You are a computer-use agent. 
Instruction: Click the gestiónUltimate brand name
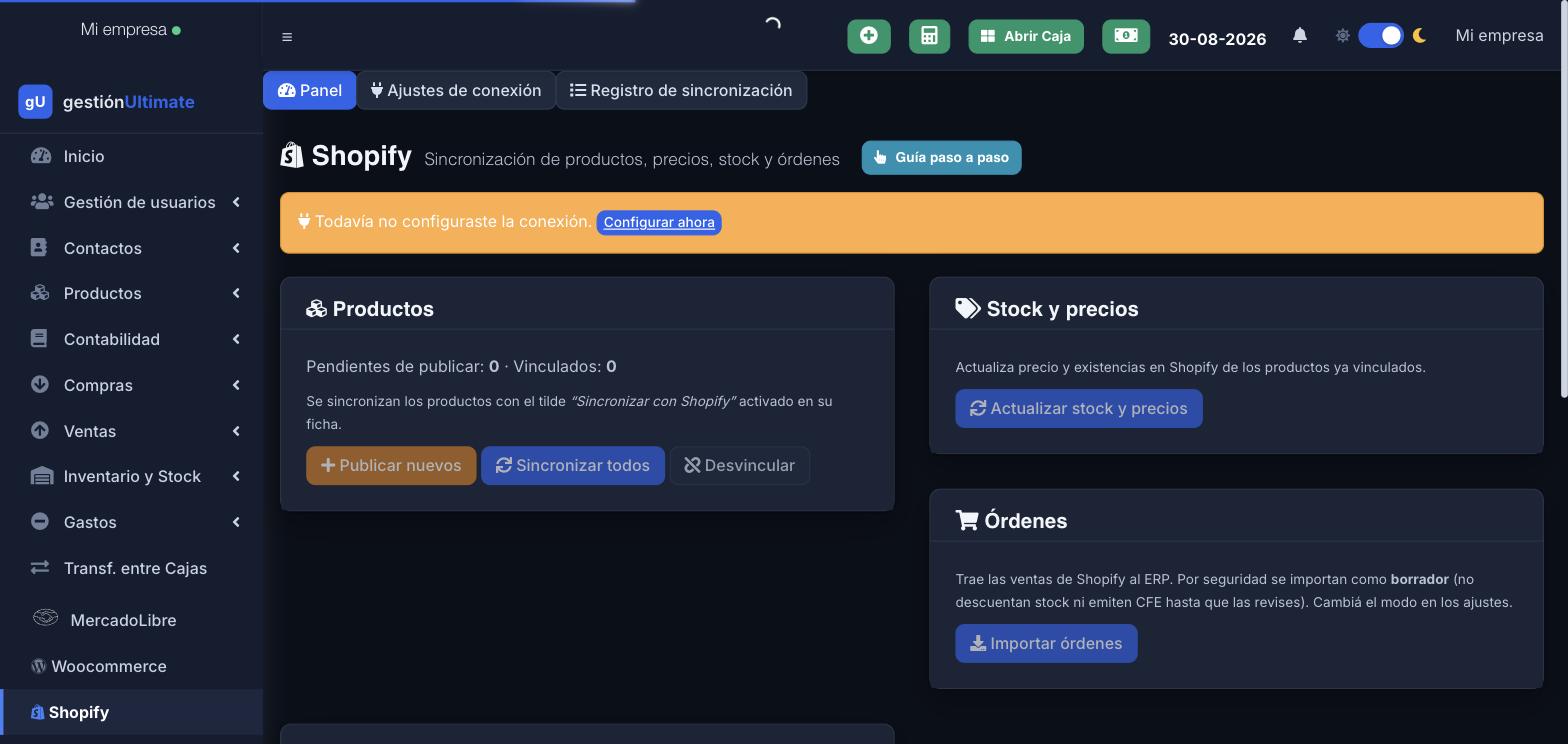[128, 102]
